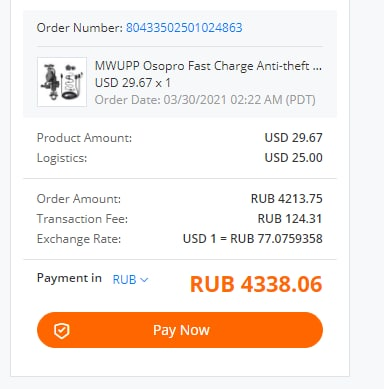Click the Exchange Rate label
The width and height of the screenshot is (384, 389).
[x=79, y=239]
